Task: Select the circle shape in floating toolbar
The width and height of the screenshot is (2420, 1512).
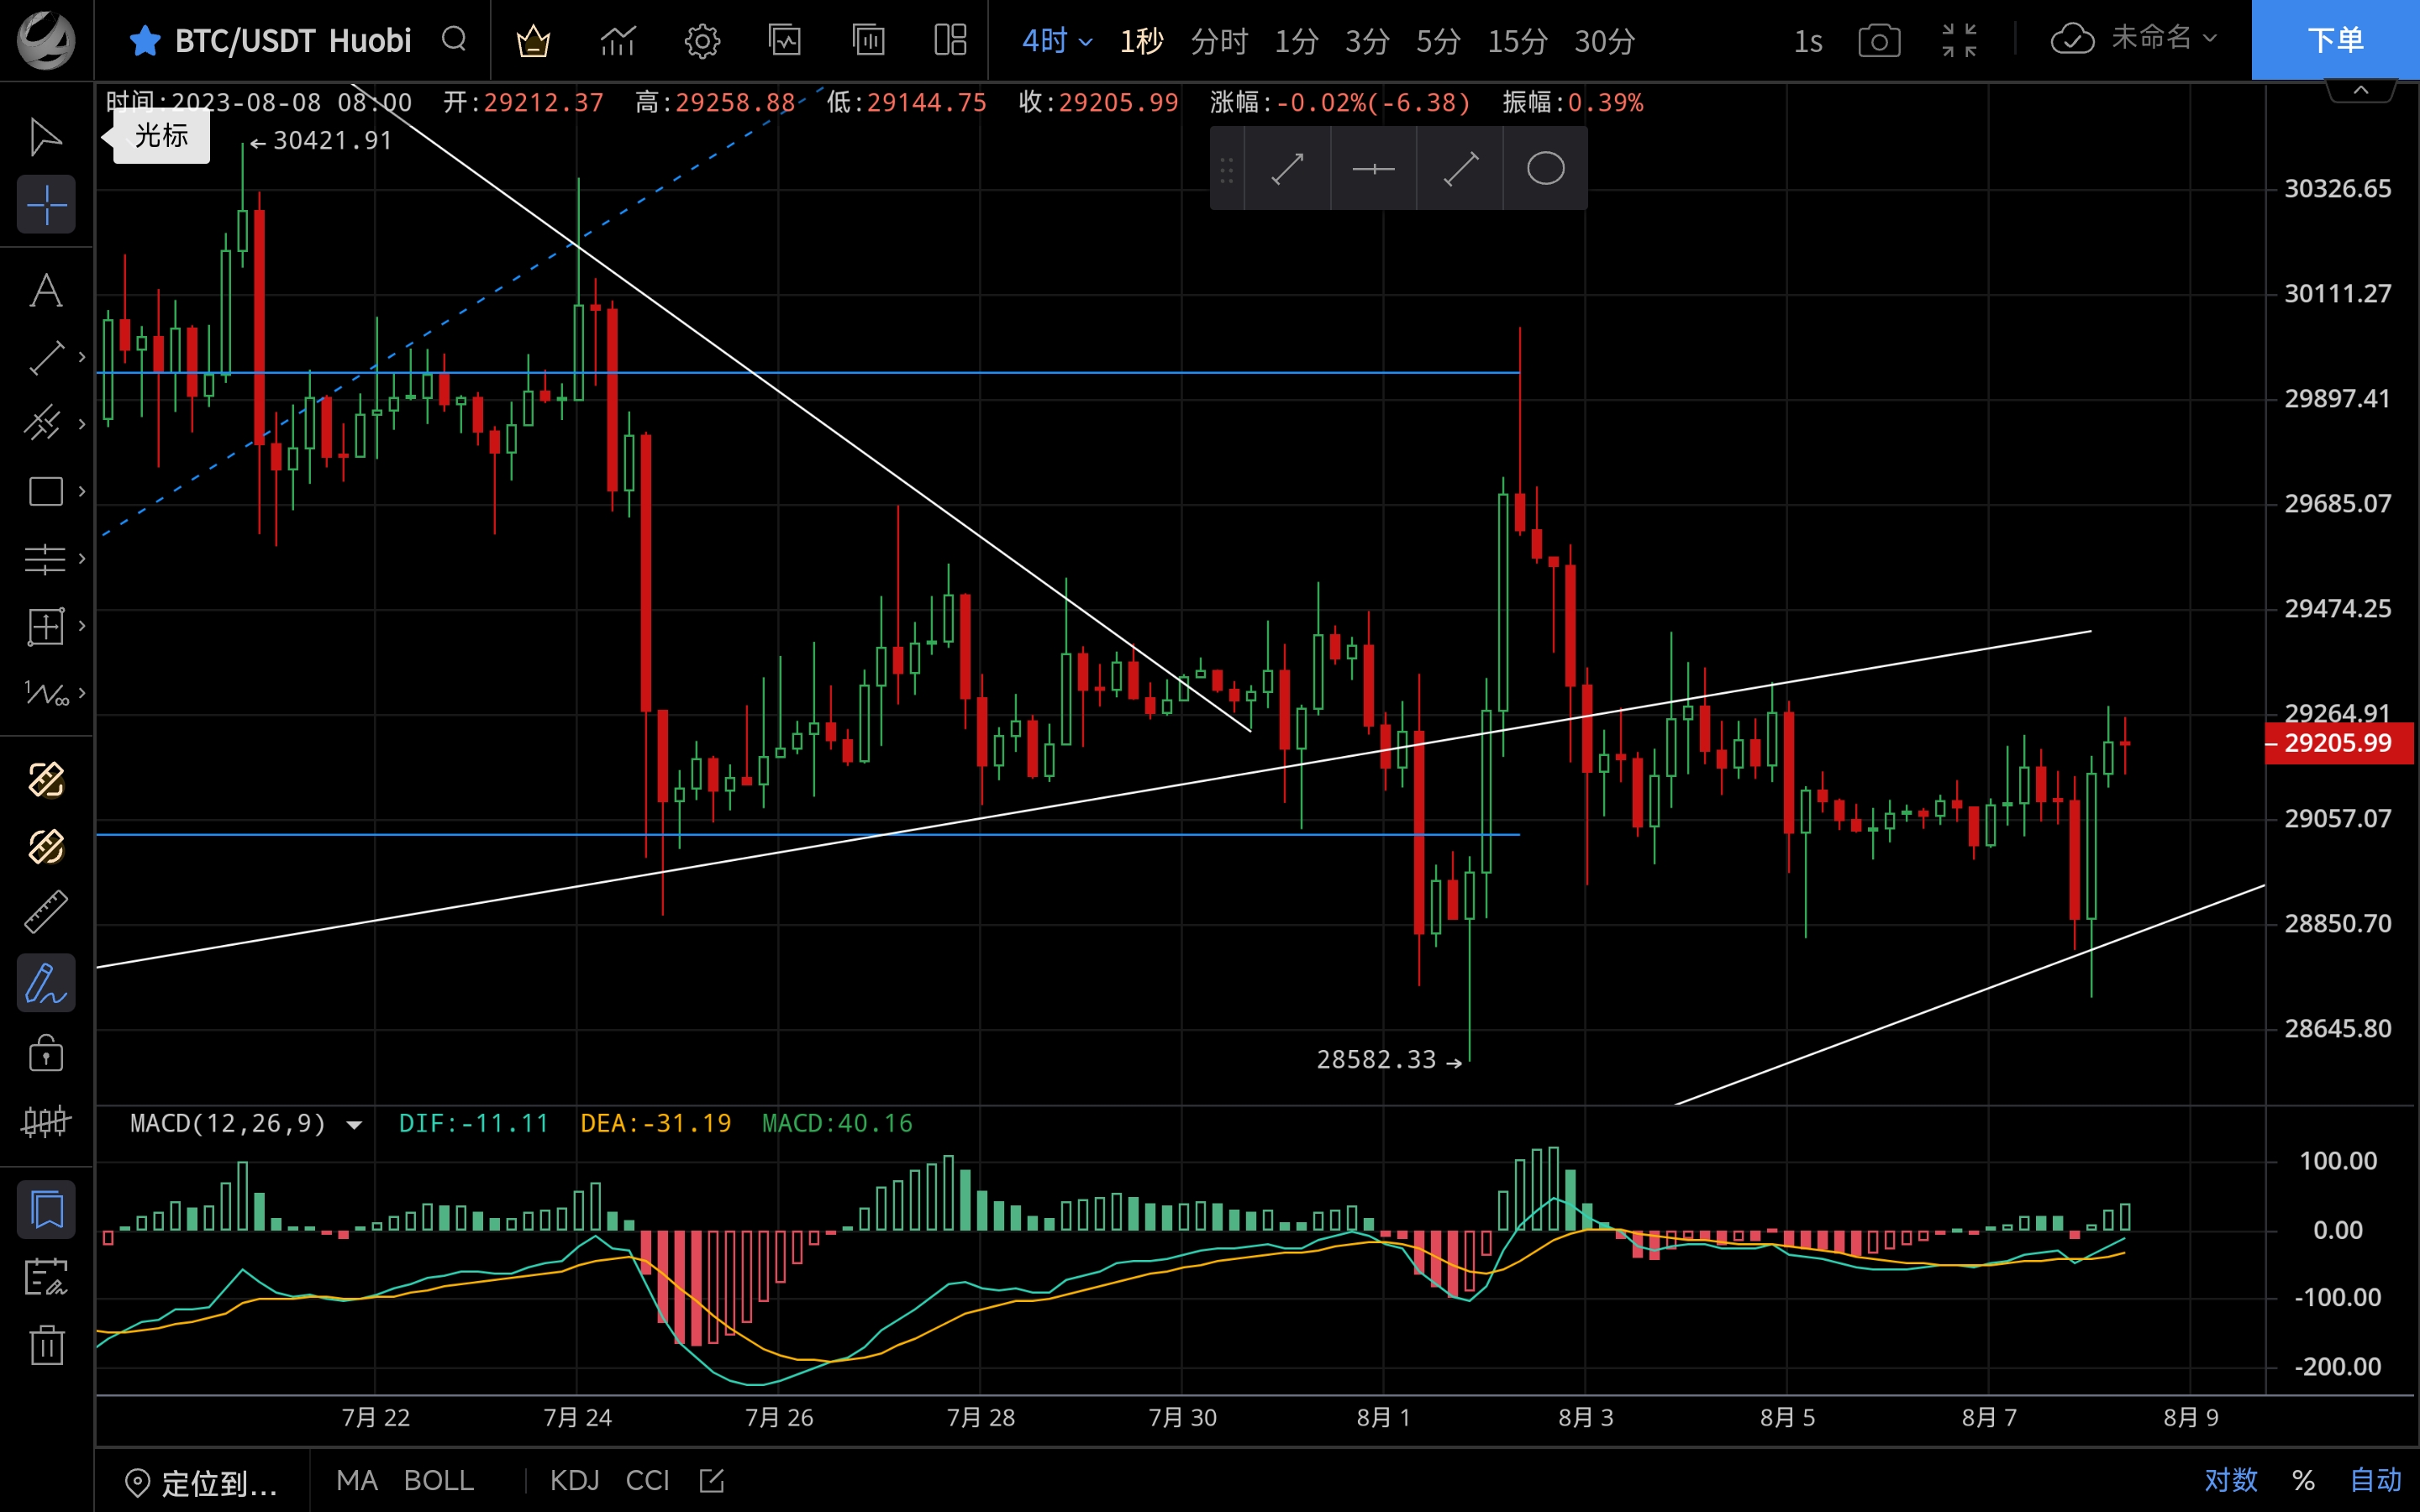Action: coord(1545,168)
